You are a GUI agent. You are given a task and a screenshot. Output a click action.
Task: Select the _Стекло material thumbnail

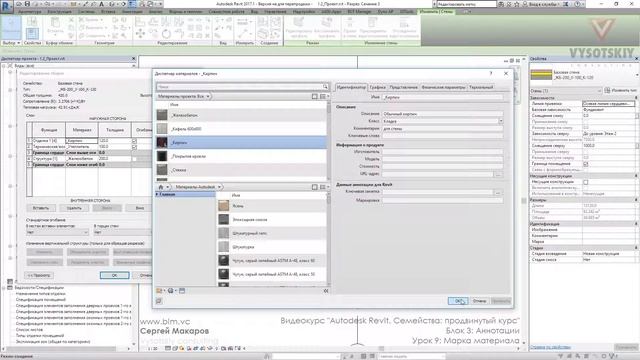click(x=162, y=170)
